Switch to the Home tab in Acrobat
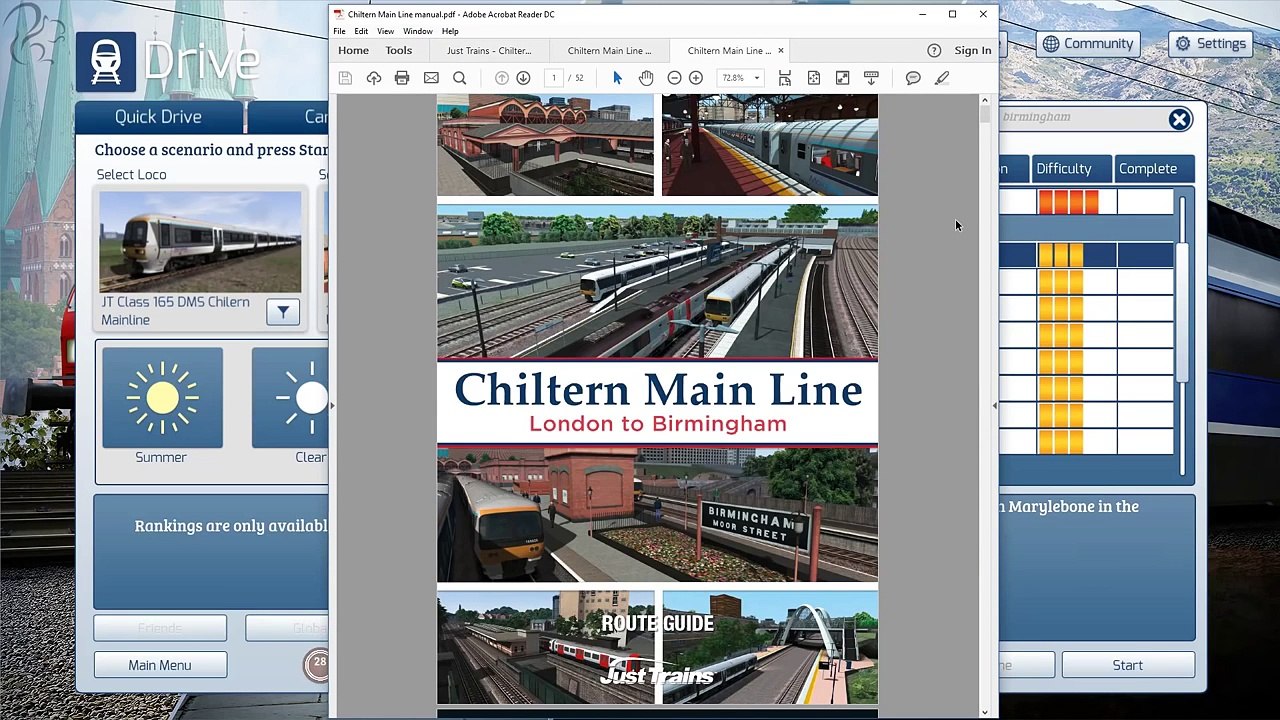The width and height of the screenshot is (1280, 720). tap(353, 50)
